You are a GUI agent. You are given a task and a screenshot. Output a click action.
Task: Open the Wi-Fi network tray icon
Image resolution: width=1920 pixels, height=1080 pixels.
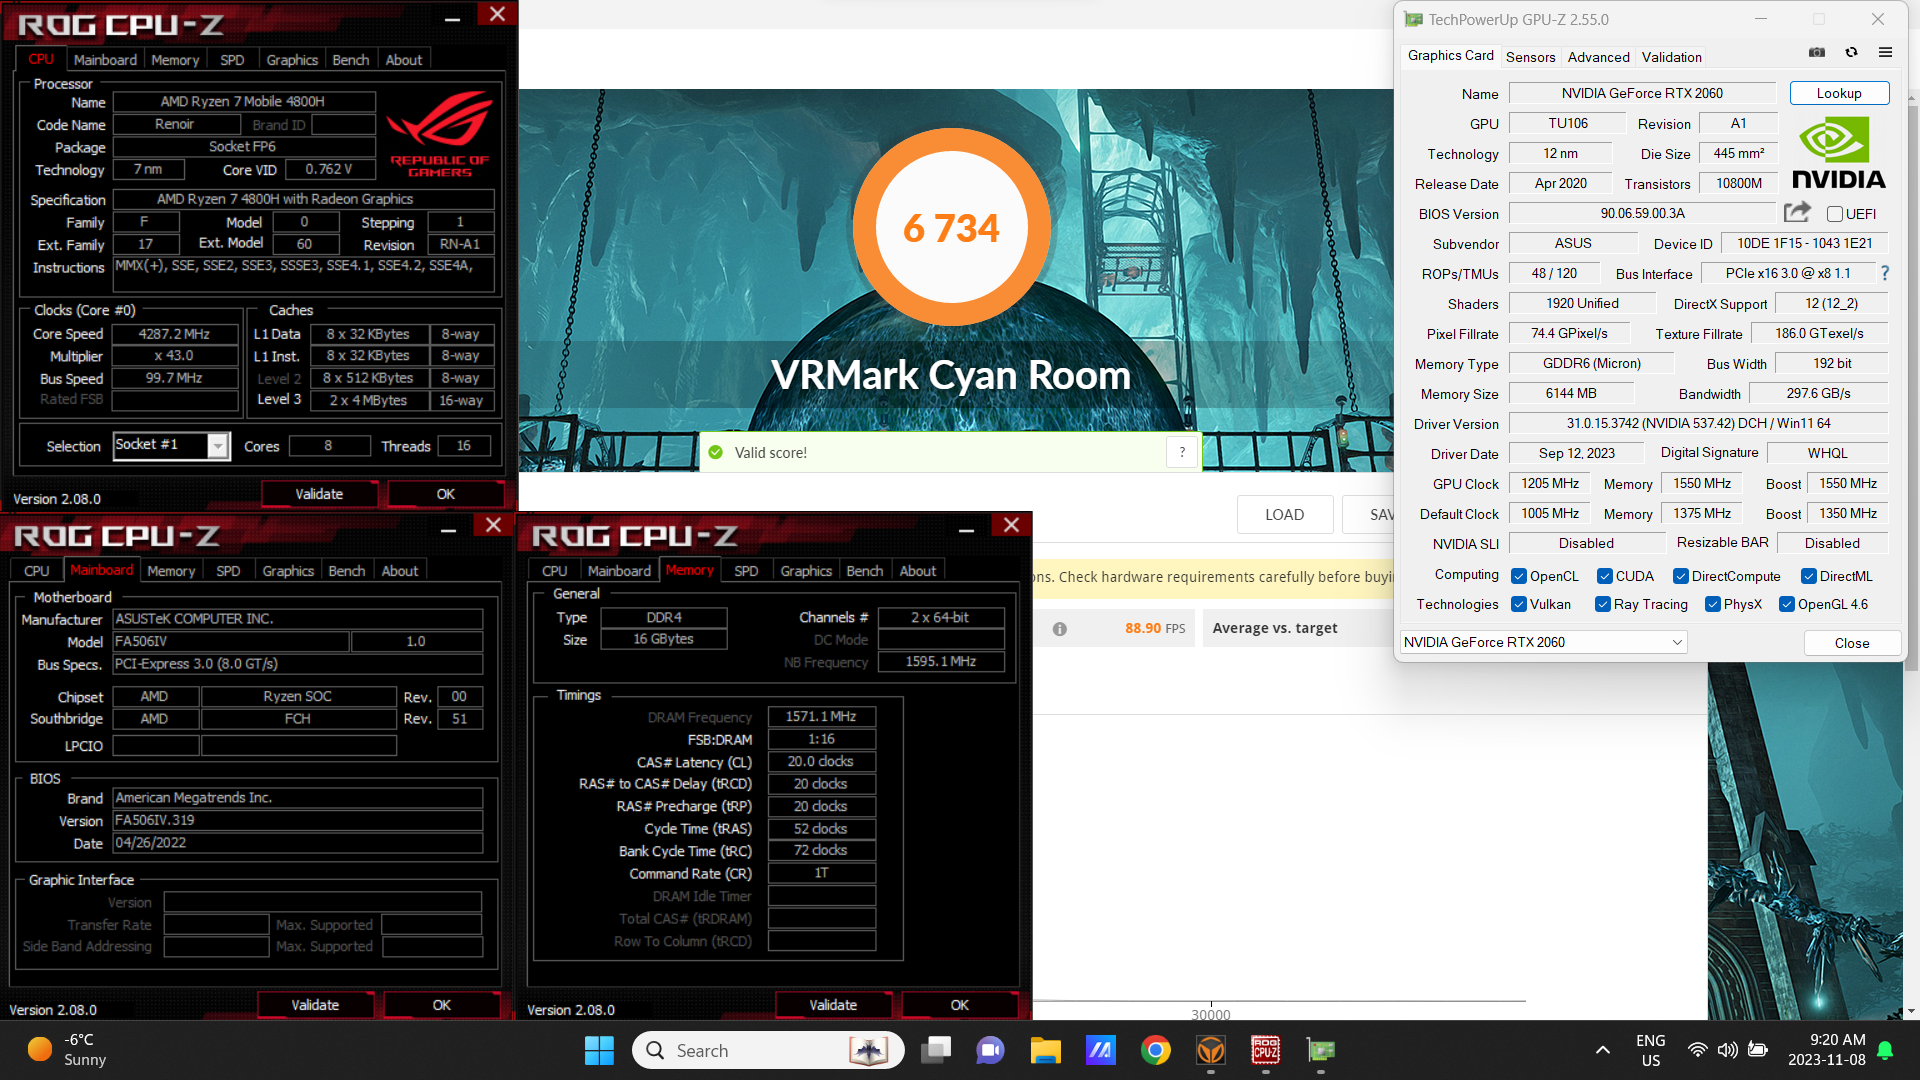point(1697,1050)
